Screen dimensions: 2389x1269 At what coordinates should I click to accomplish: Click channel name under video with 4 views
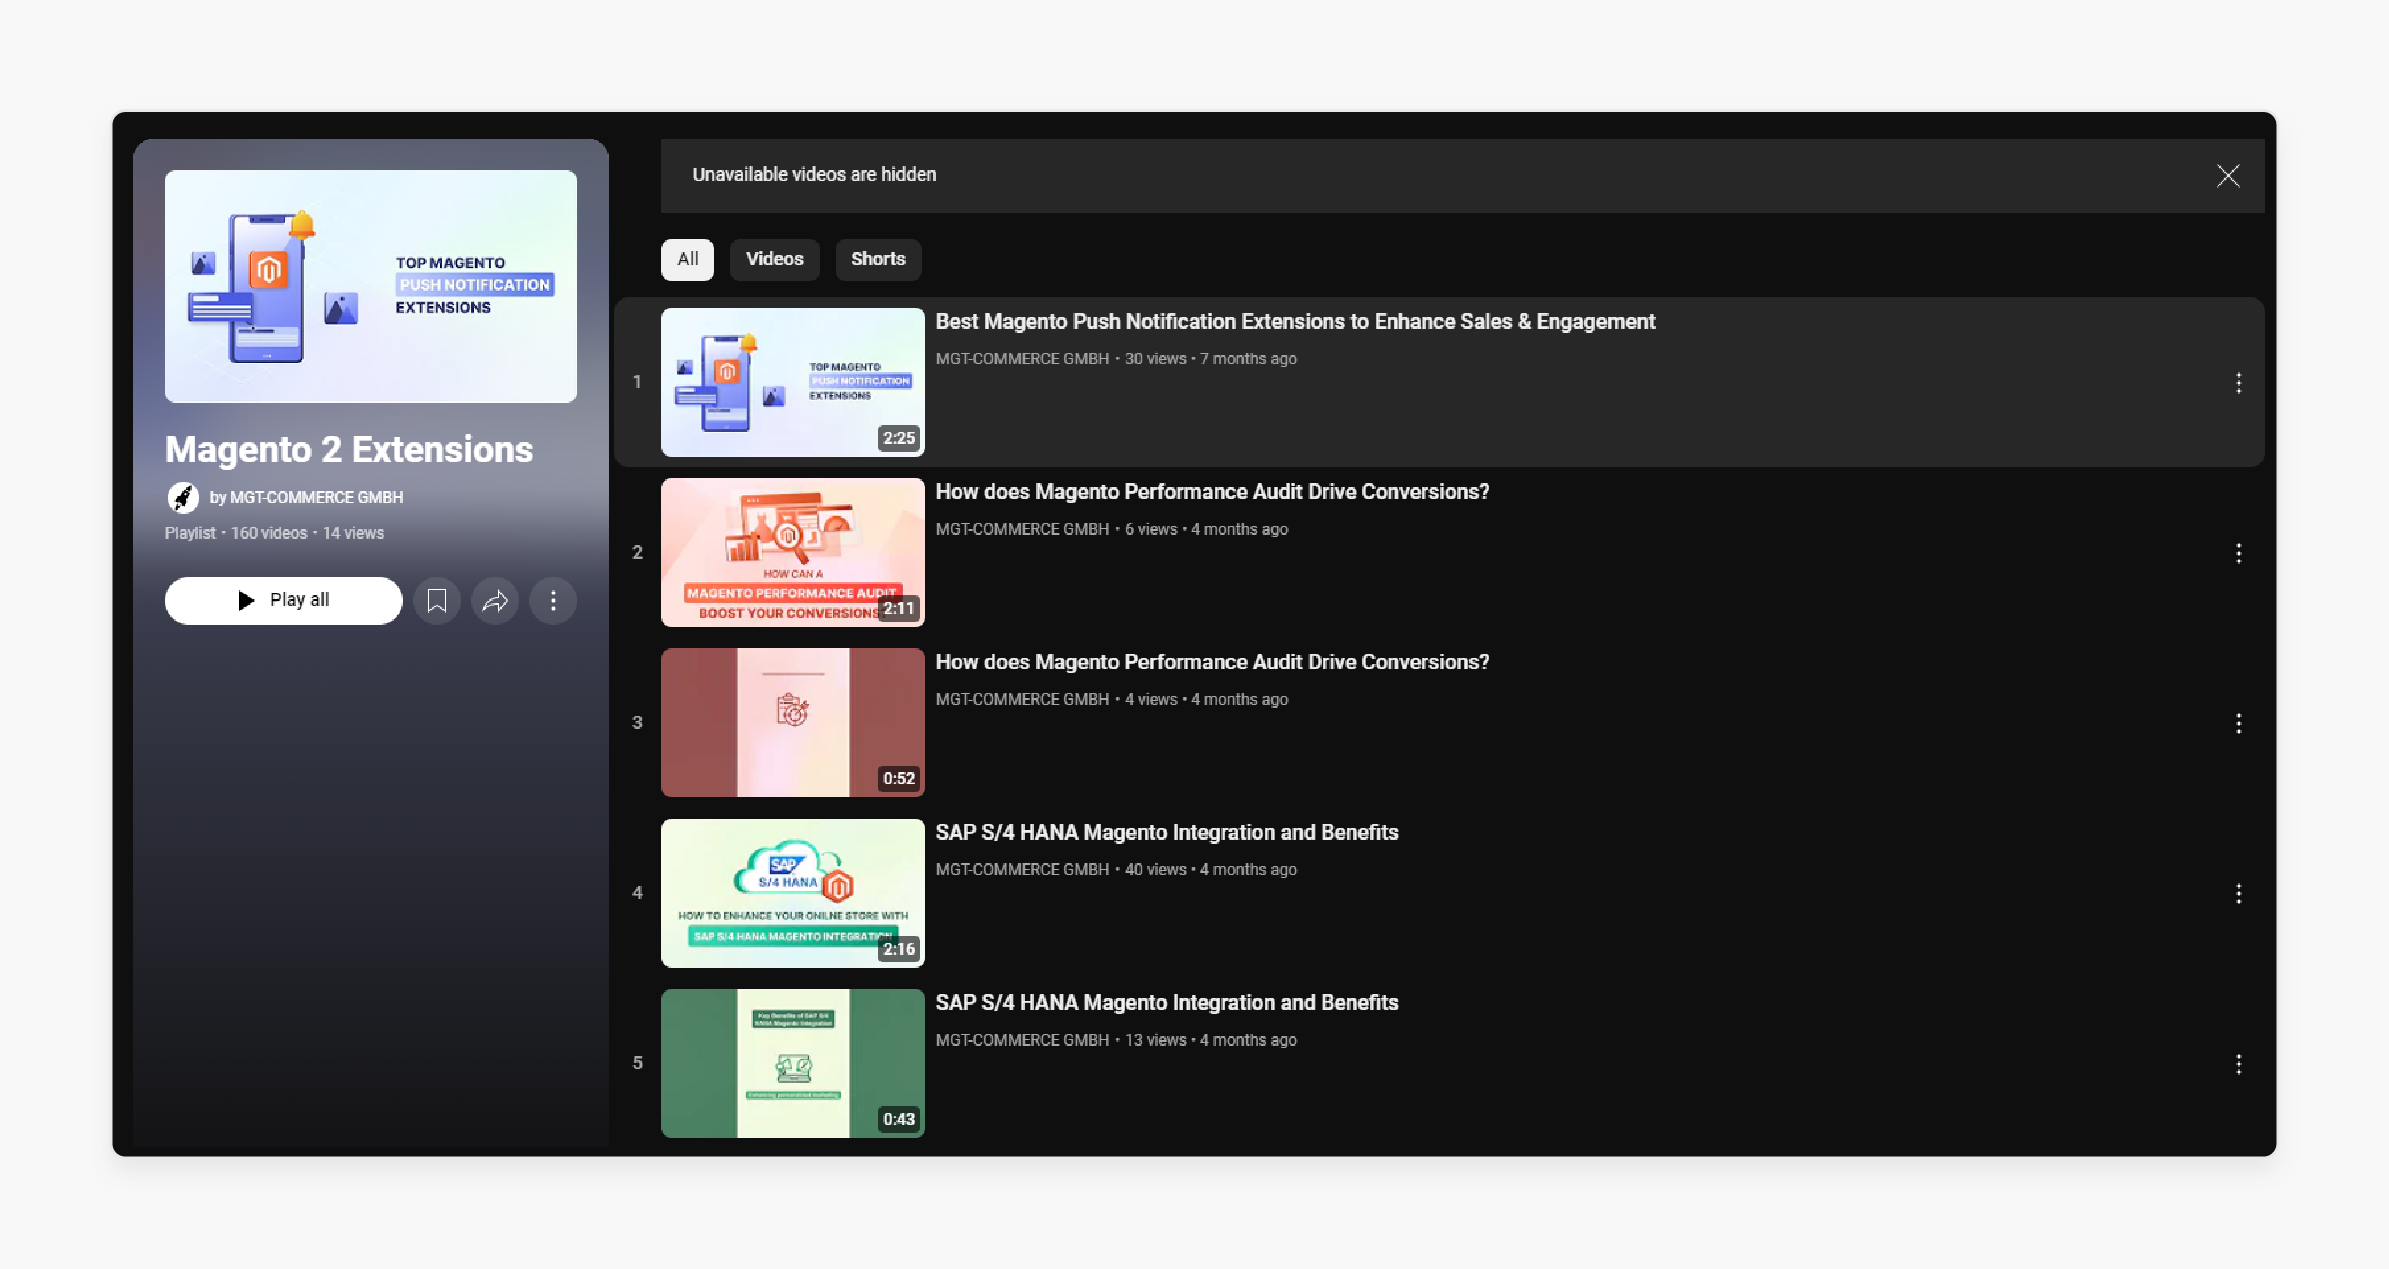tap(1022, 699)
